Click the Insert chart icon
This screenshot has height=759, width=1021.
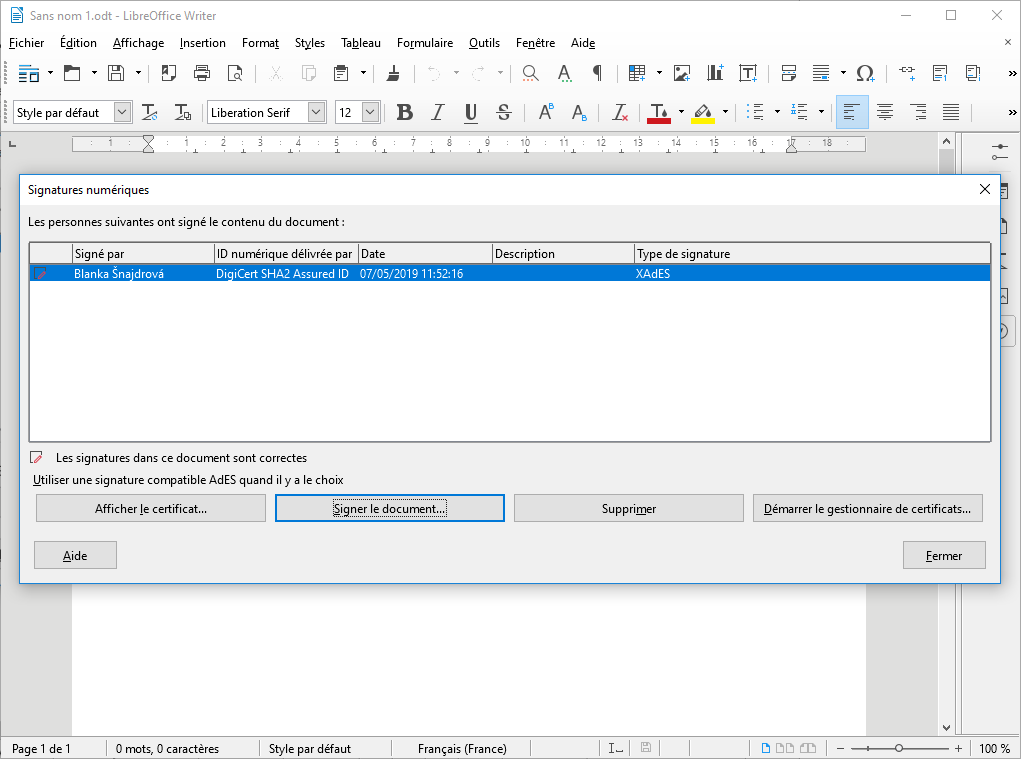[715, 73]
